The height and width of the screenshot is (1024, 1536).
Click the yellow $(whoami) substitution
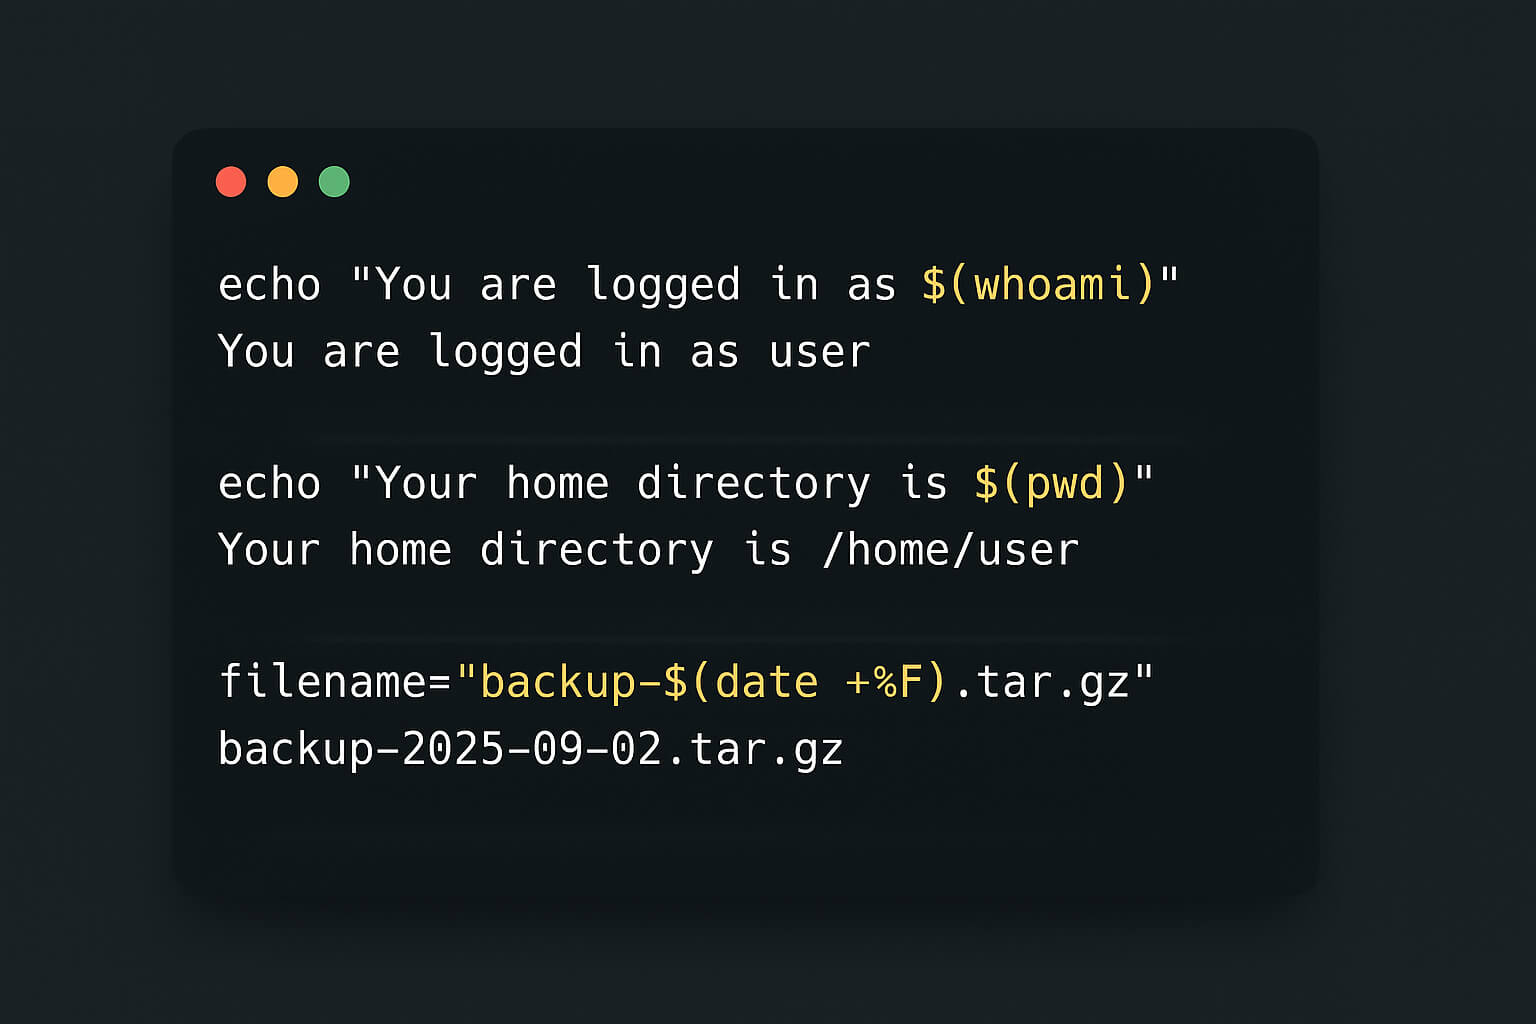(x=1038, y=285)
